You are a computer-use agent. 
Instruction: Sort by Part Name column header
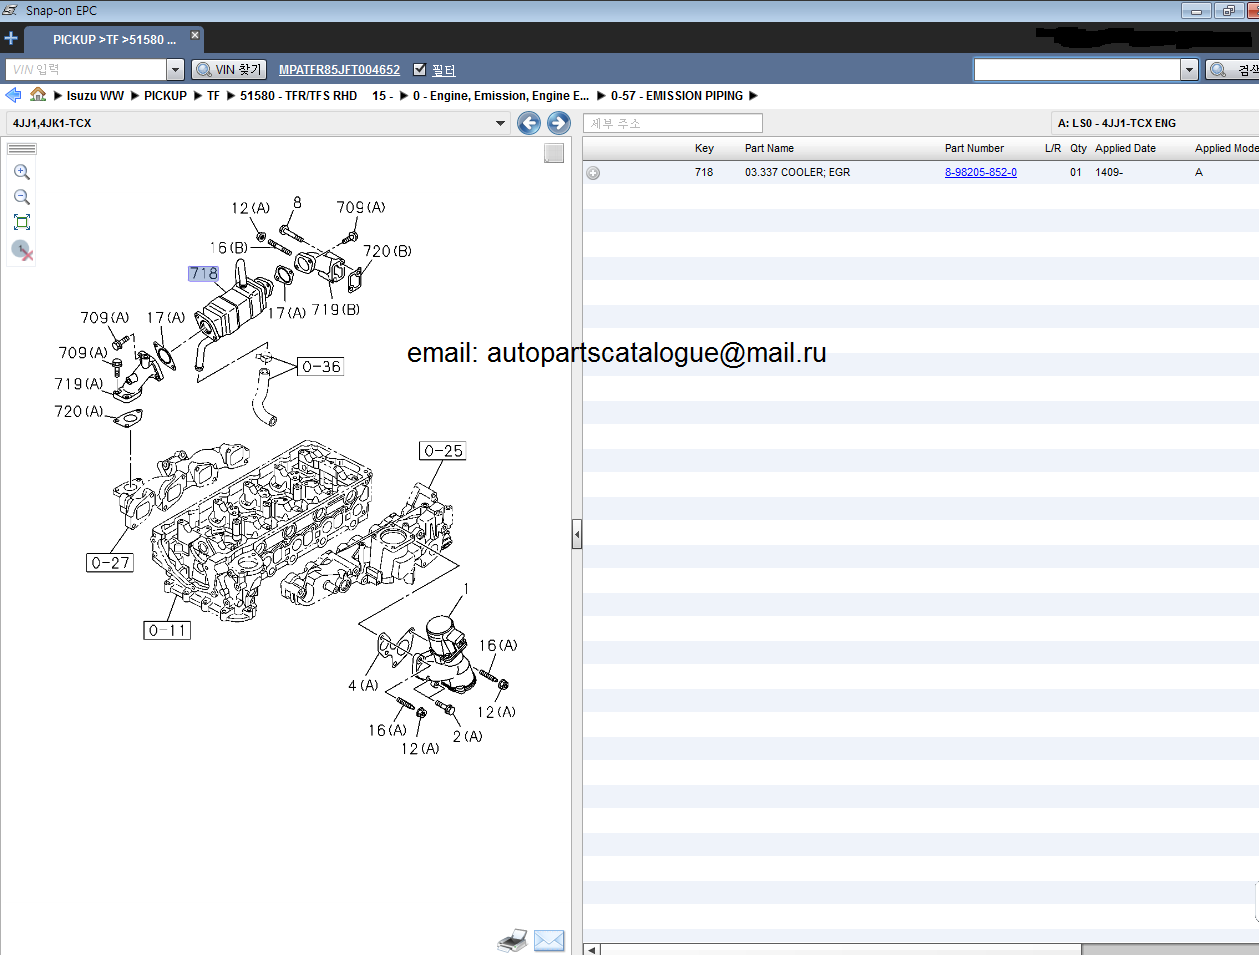coord(769,148)
